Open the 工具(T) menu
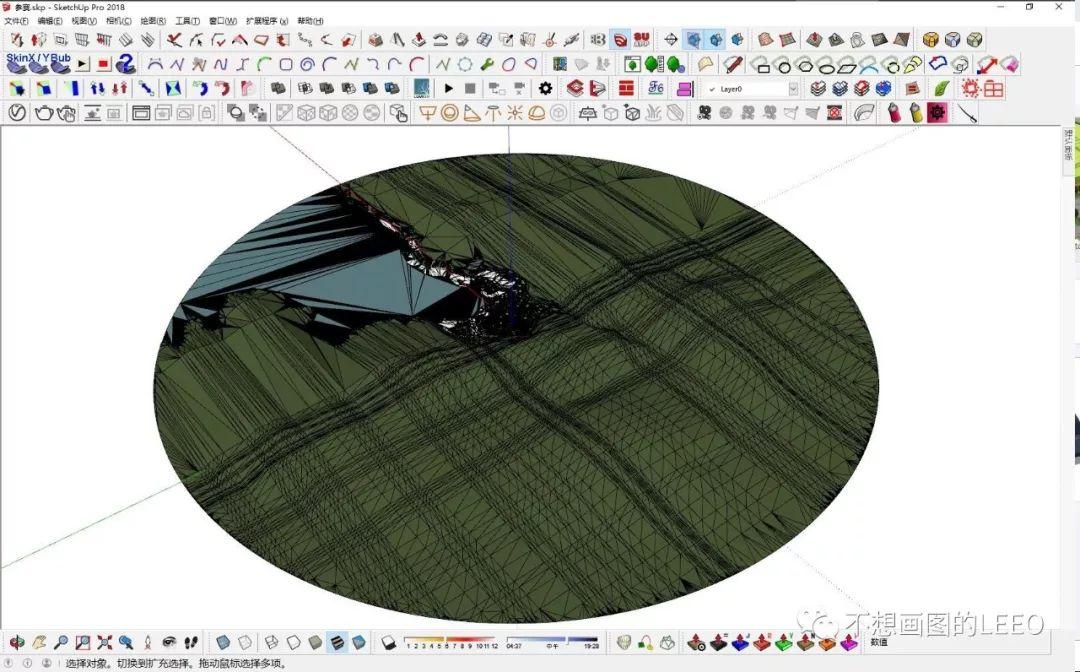1080x672 pixels. pyautogui.click(x=187, y=21)
